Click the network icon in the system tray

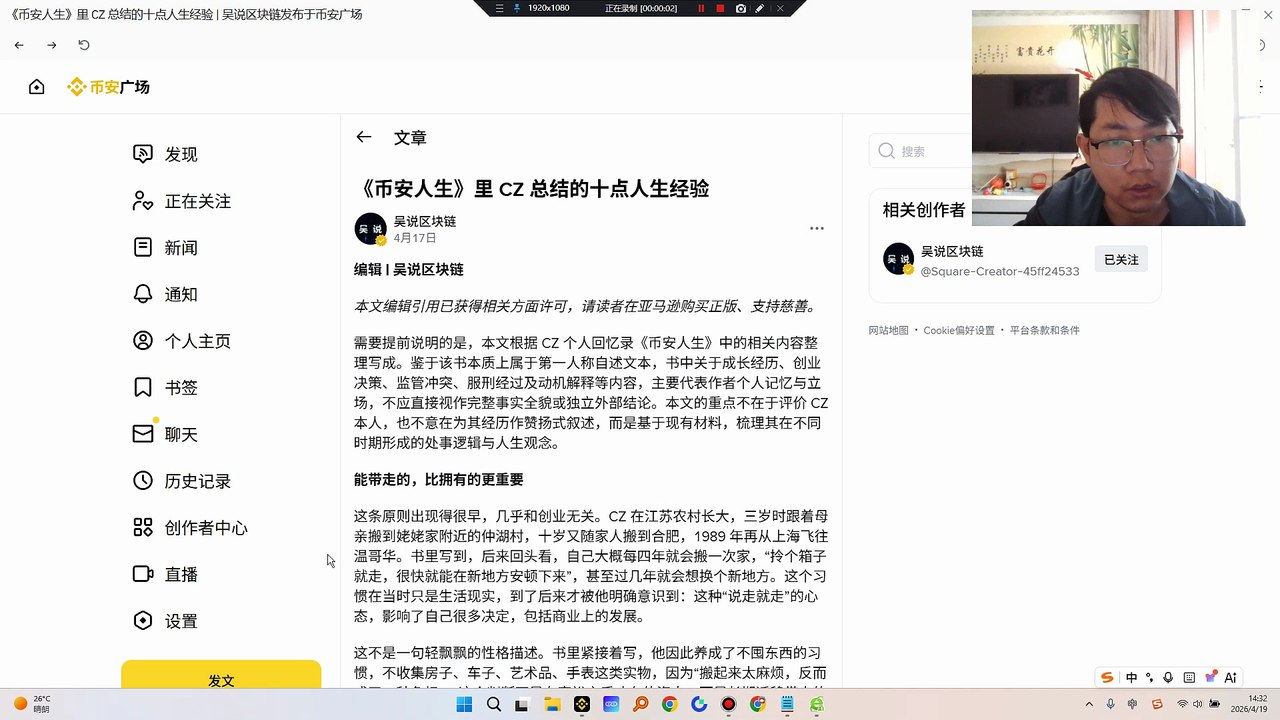(1182, 704)
